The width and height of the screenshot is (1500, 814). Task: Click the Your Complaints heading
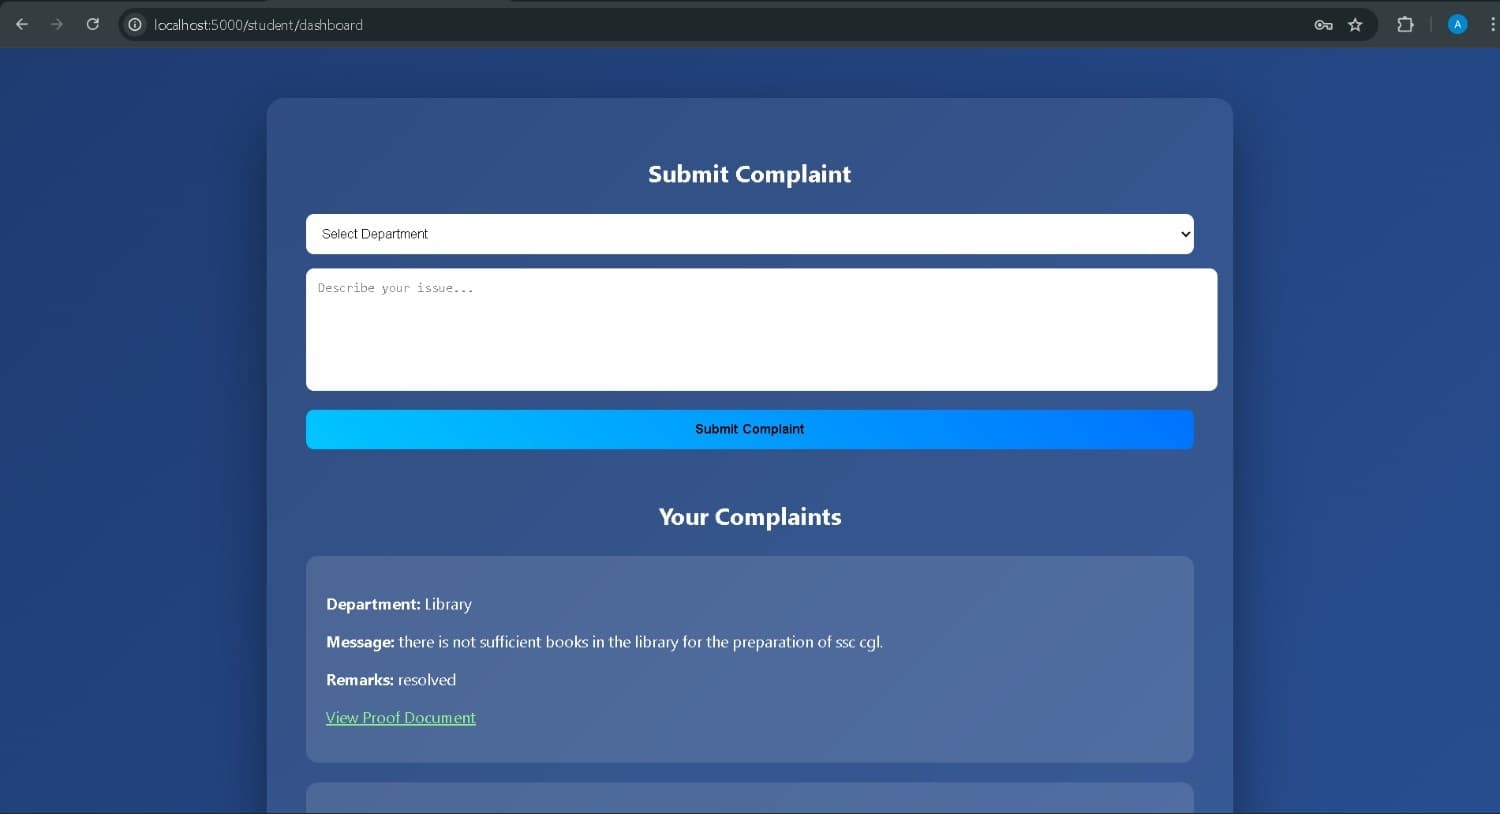pyautogui.click(x=749, y=516)
